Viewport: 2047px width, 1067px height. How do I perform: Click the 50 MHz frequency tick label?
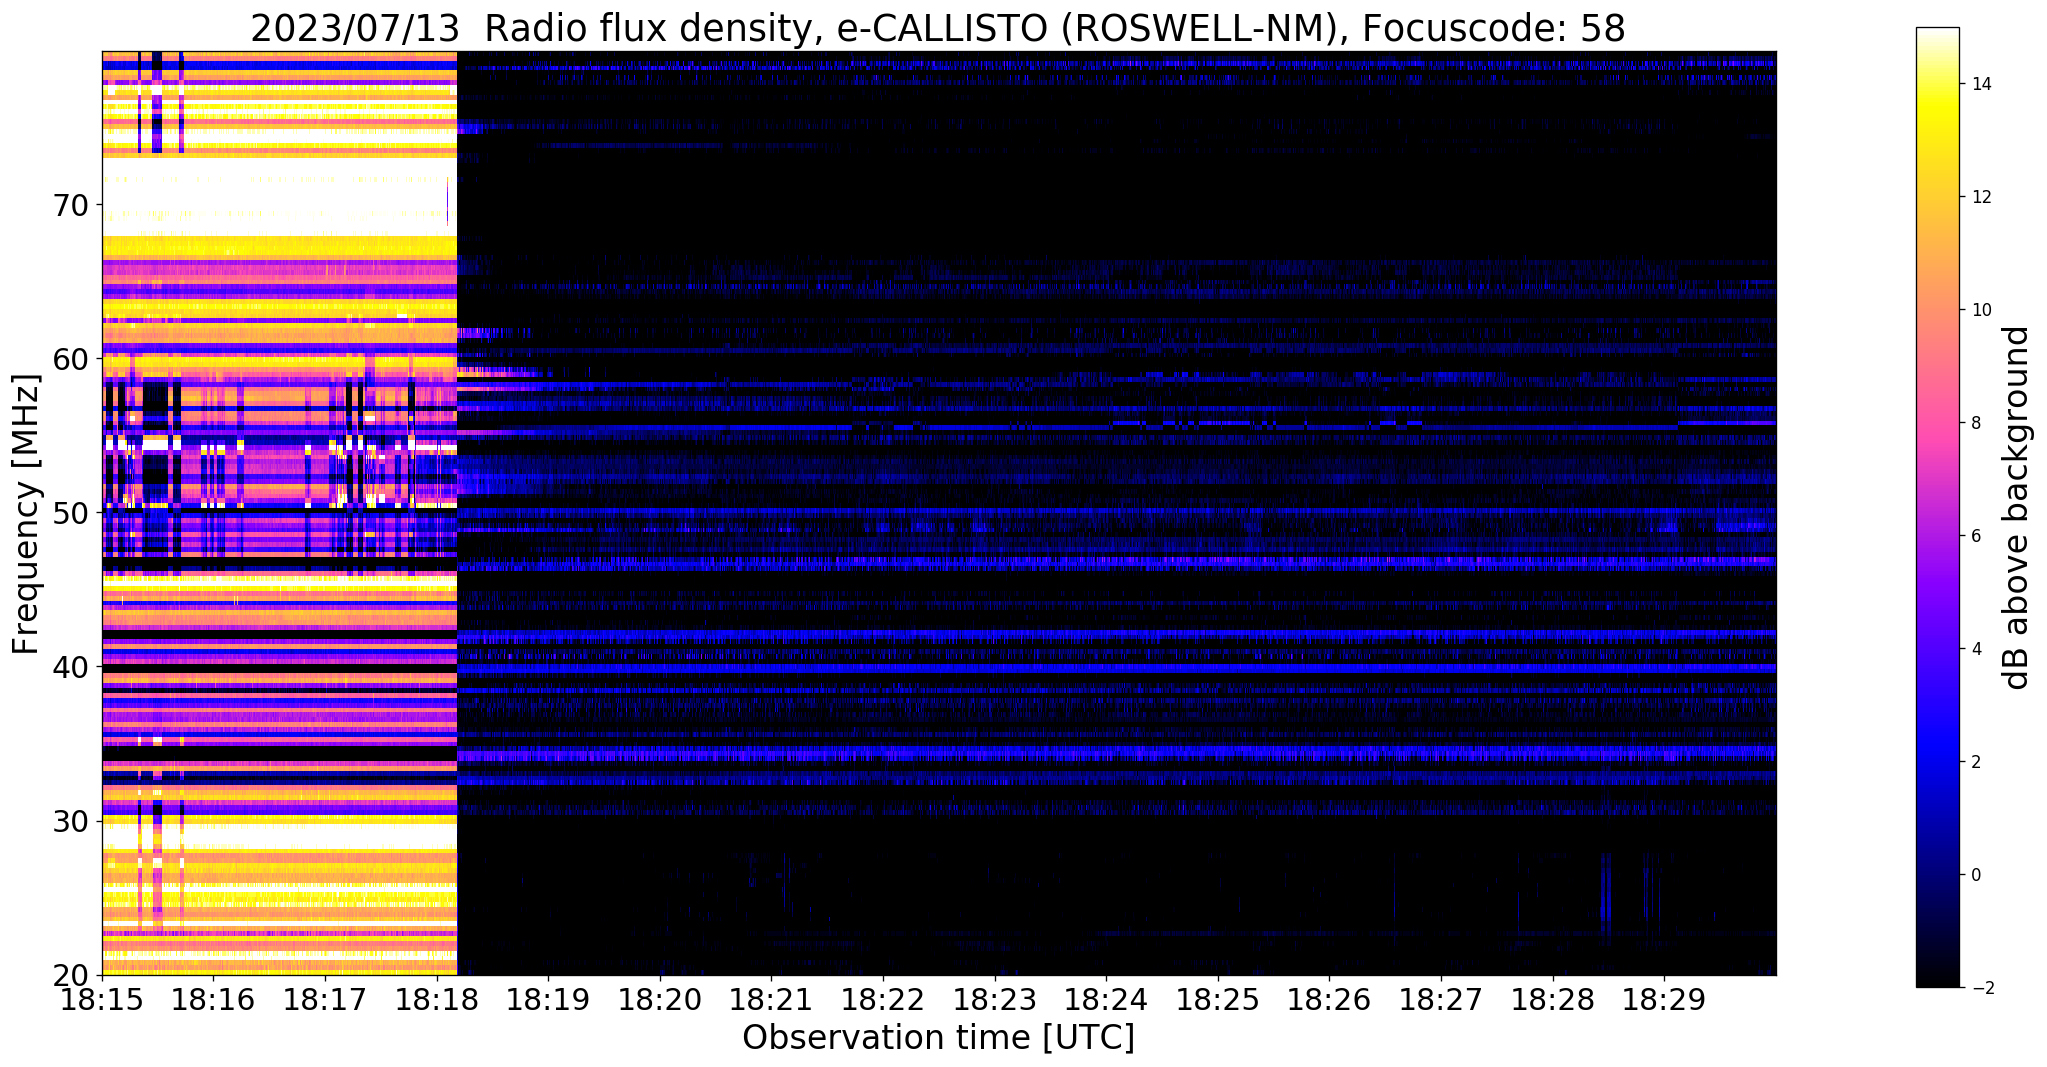[70, 513]
